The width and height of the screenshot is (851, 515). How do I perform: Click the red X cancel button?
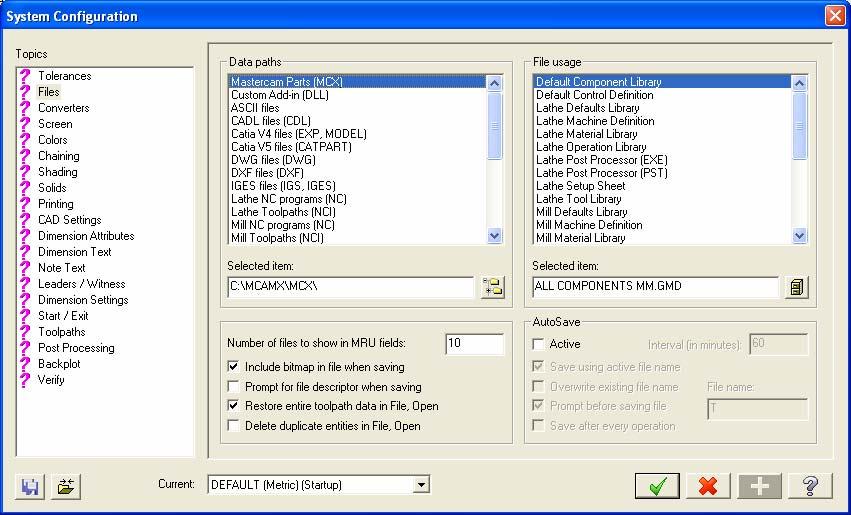(x=708, y=486)
